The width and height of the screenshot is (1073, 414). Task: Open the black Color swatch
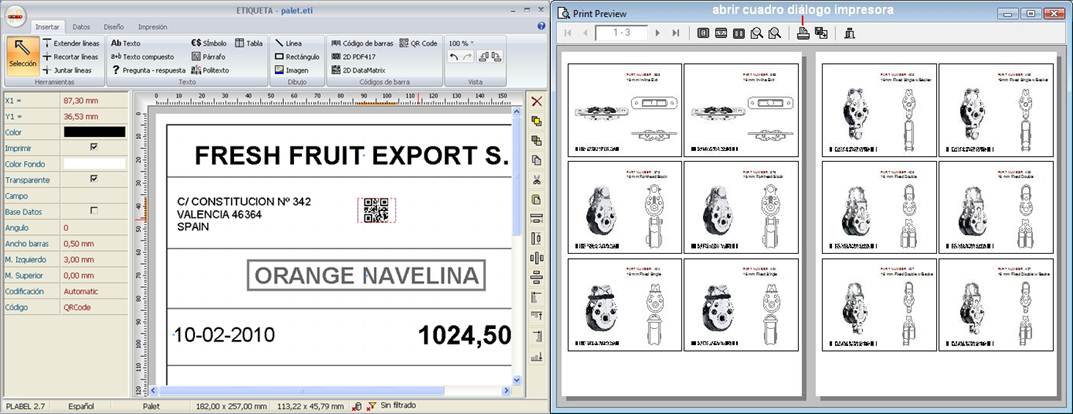coord(94,132)
